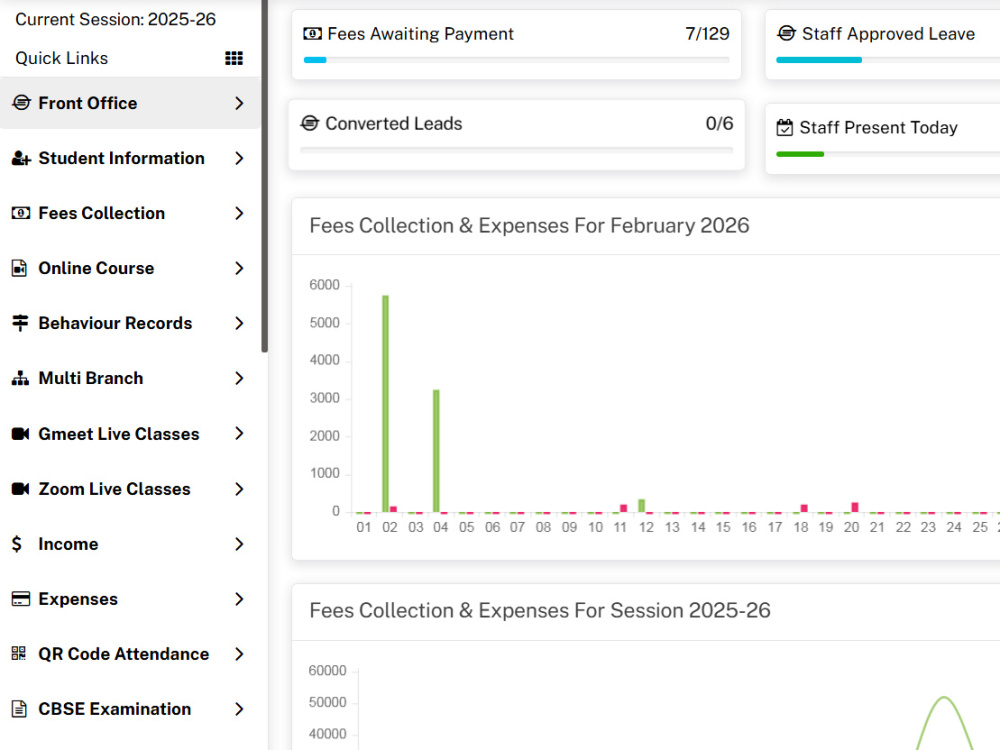Click the Fees Awaiting Payment link
The height and width of the screenshot is (750, 1000).
420,34
